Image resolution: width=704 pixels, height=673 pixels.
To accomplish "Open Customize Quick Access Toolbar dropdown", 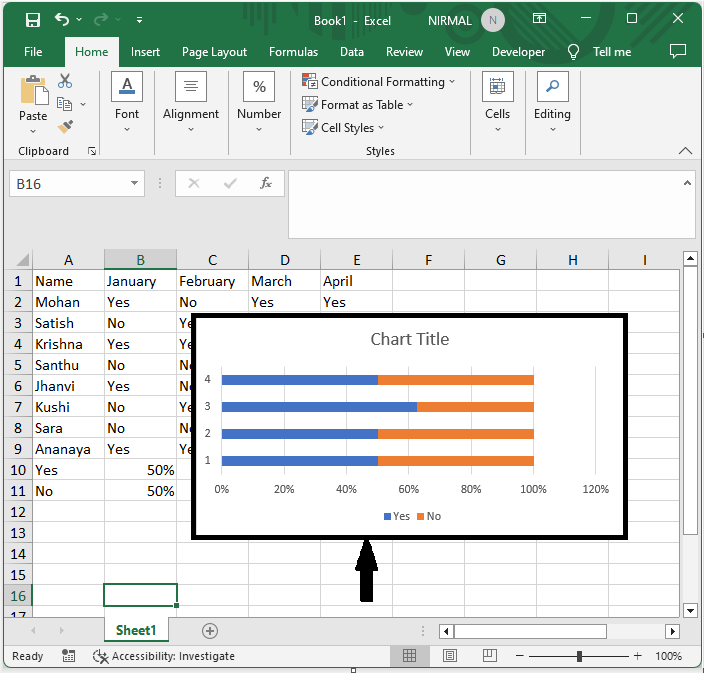I will (140, 20).
